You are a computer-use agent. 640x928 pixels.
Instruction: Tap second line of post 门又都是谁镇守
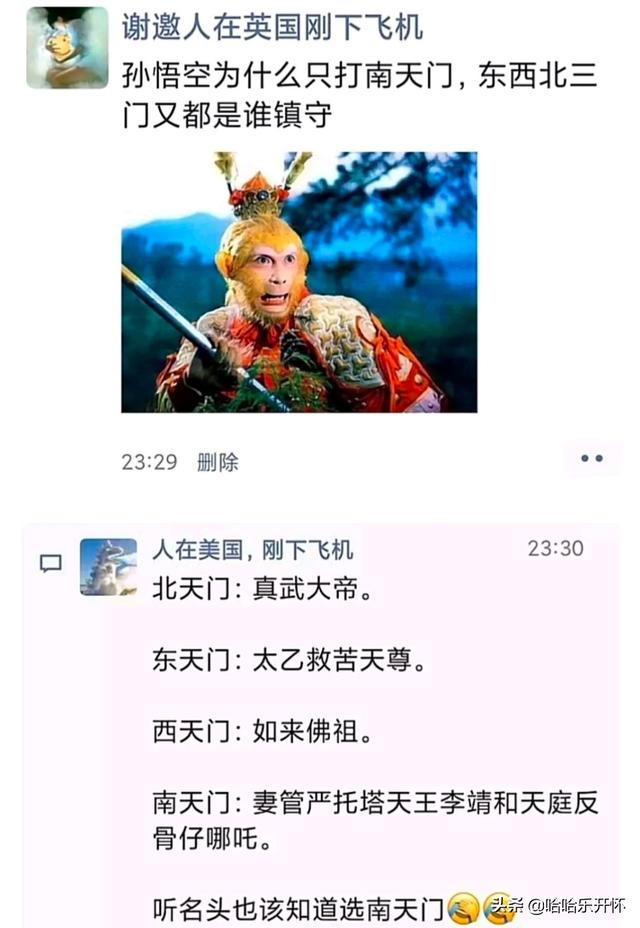pos(227,115)
